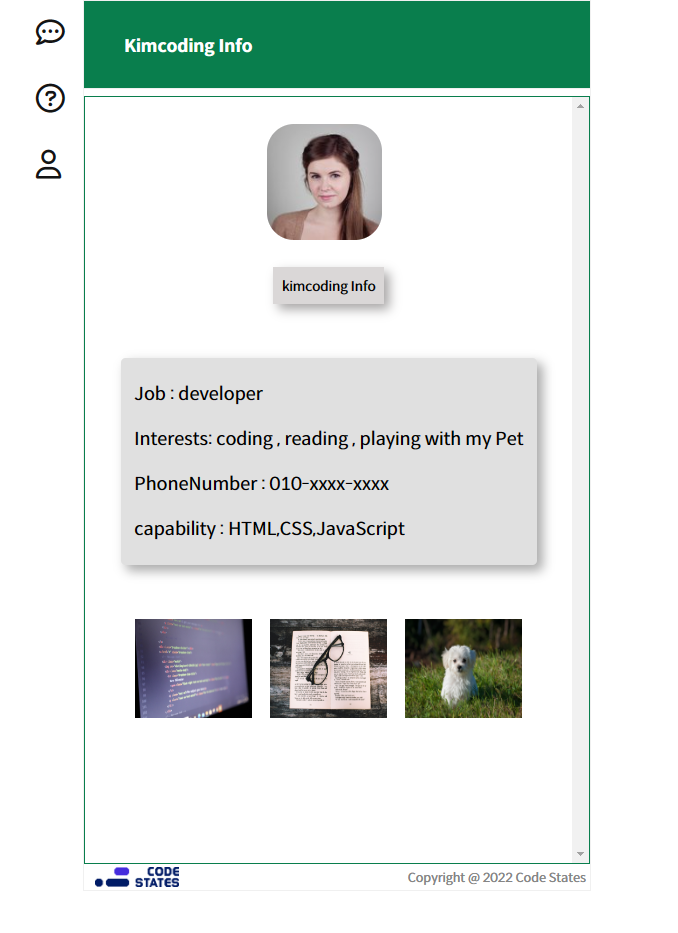Select the user profile icon in sidebar
The image size is (678, 933).
coord(49,164)
